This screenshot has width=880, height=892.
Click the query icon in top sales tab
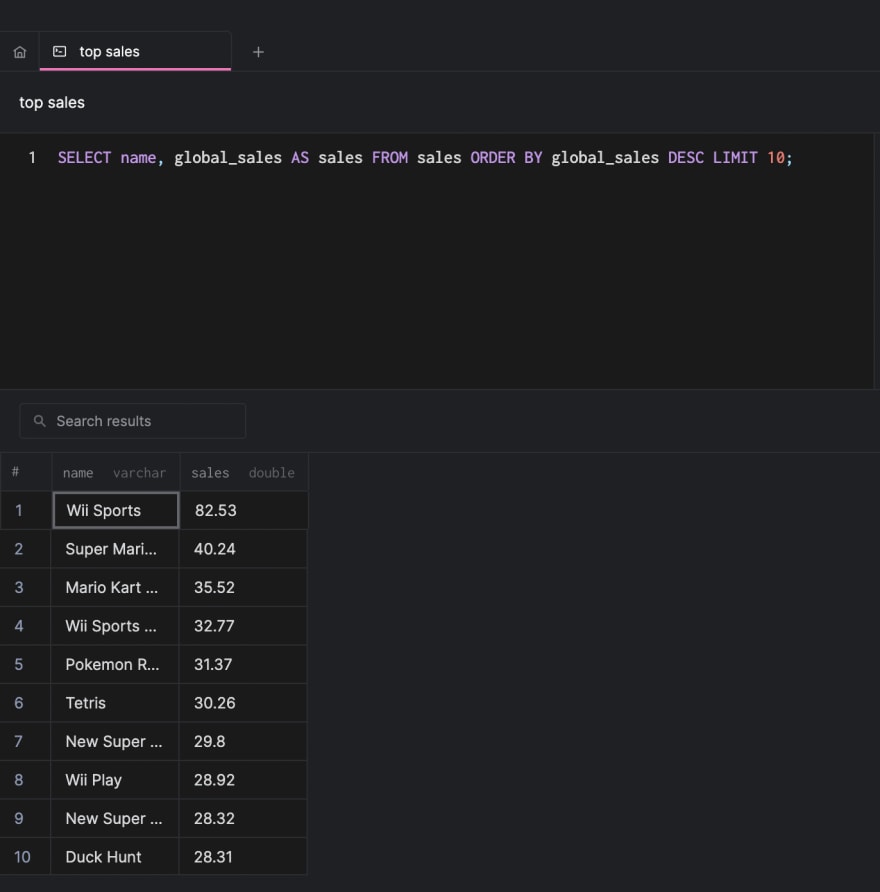pos(60,52)
